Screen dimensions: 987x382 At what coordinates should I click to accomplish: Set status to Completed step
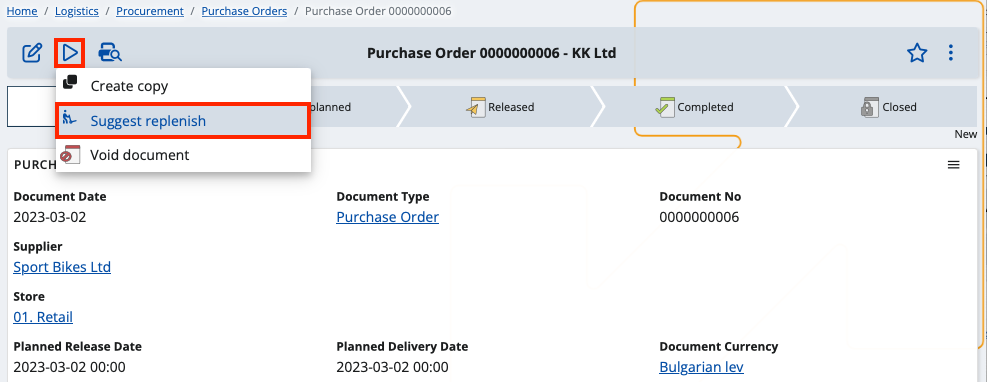click(x=694, y=107)
